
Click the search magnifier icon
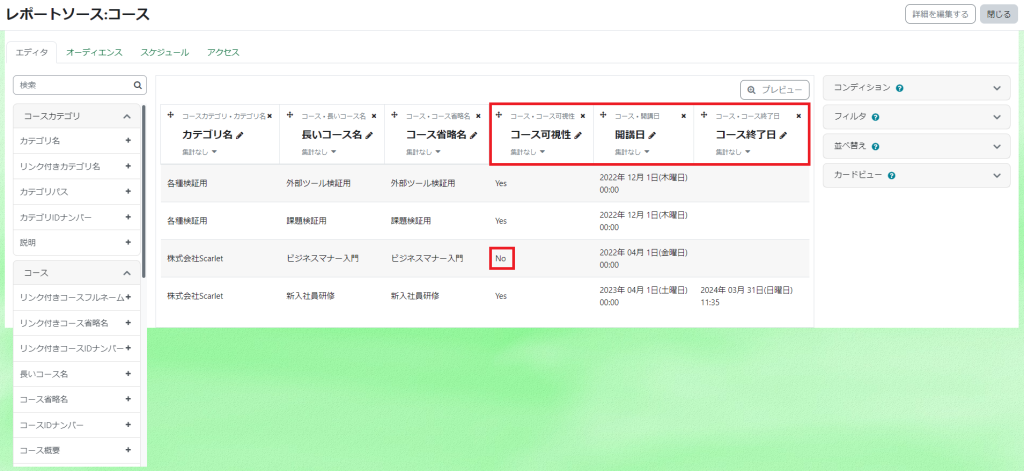(x=137, y=85)
